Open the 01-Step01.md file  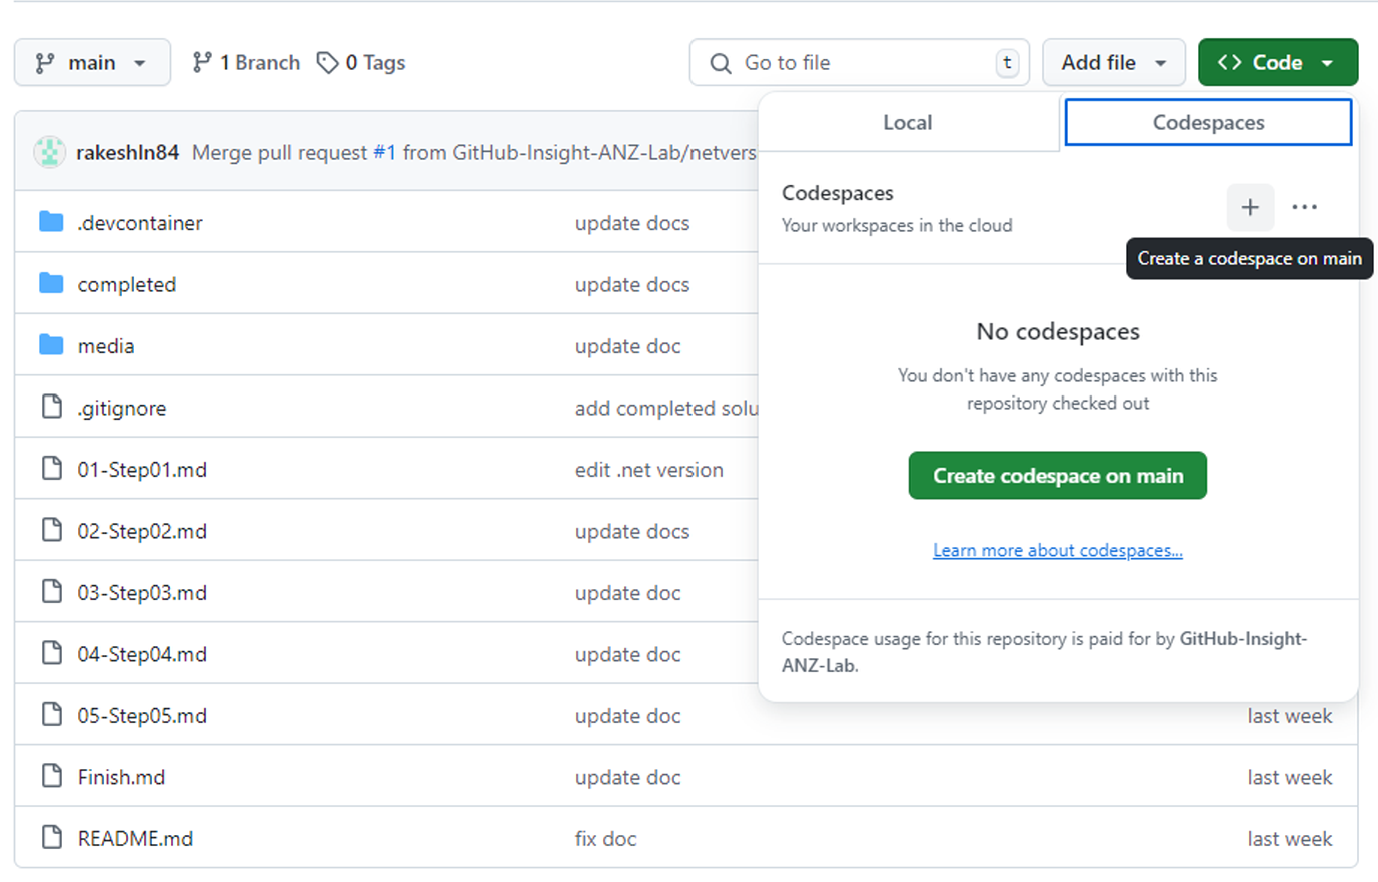click(x=142, y=470)
